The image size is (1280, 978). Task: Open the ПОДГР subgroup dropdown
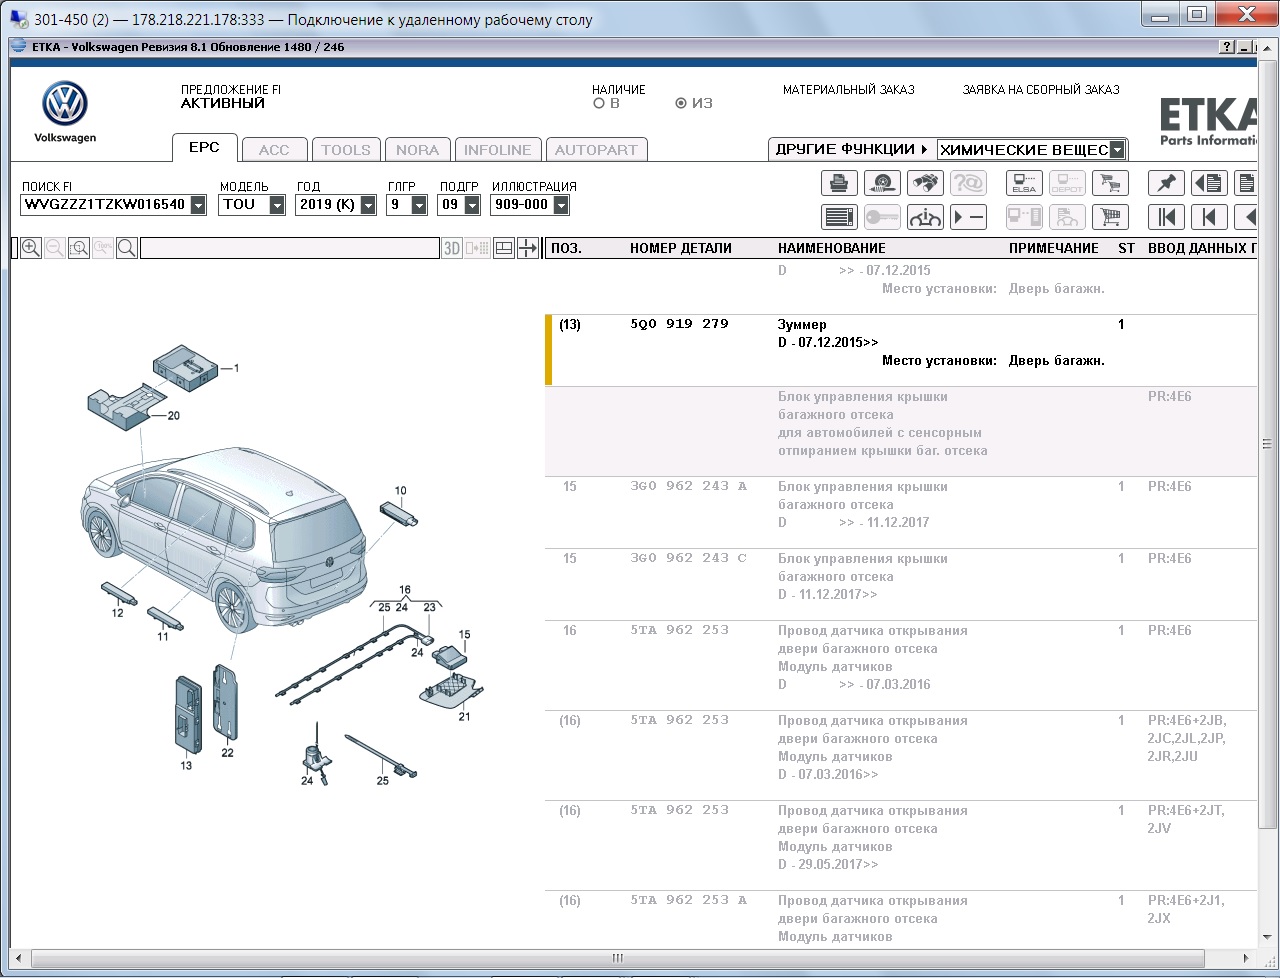pyautogui.click(x=470, y=205)
